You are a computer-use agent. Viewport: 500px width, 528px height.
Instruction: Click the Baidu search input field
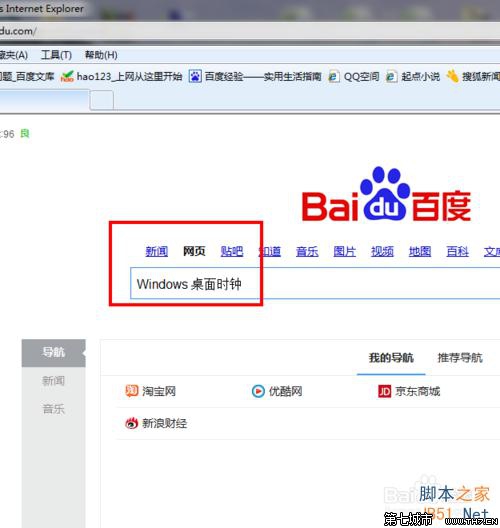[x=315, y=283]
